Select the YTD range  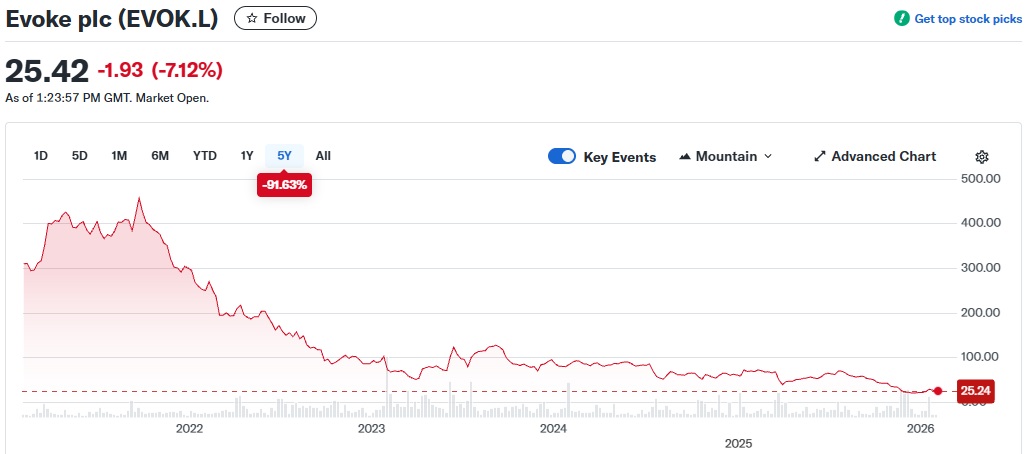point(205,156)
